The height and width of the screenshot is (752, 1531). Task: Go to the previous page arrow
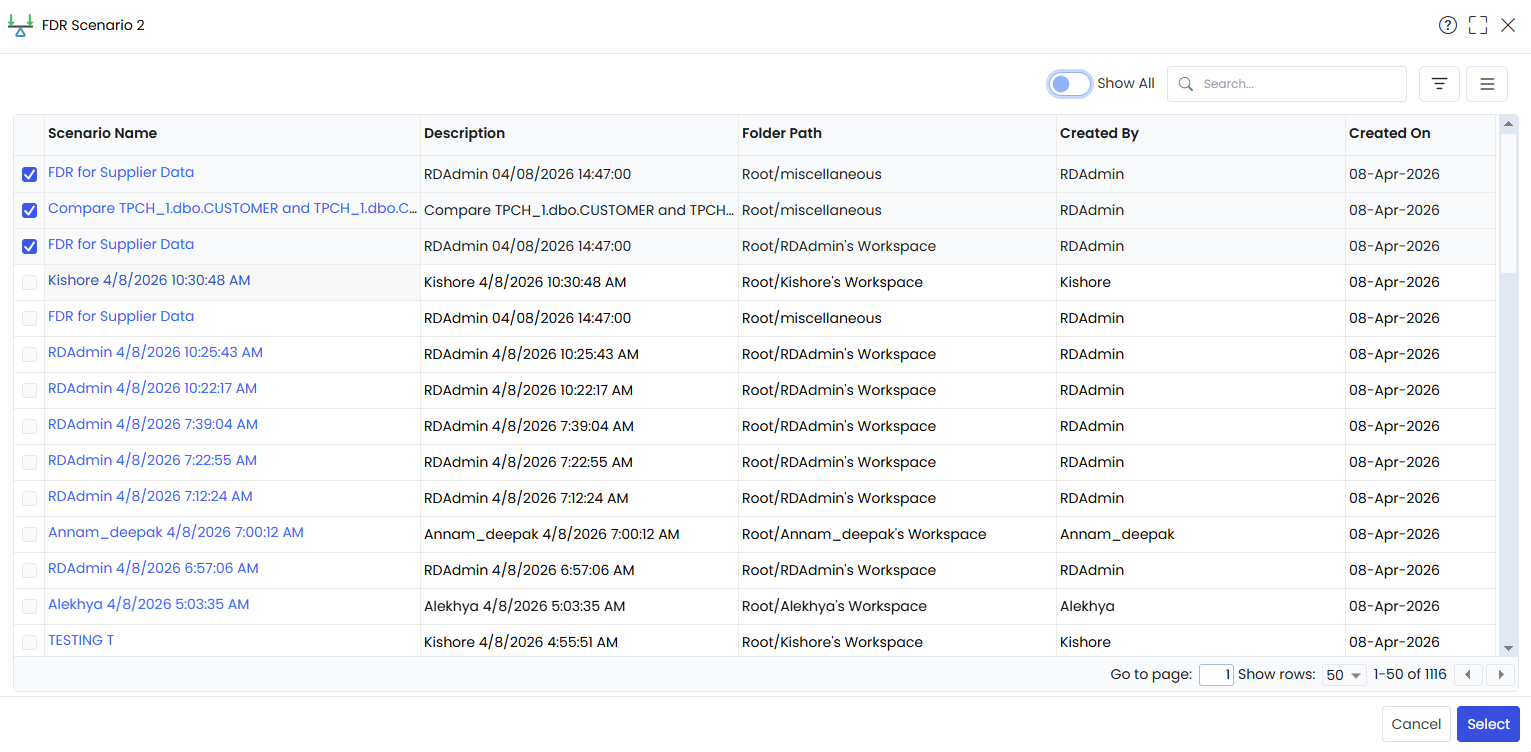pos(1467,675)
